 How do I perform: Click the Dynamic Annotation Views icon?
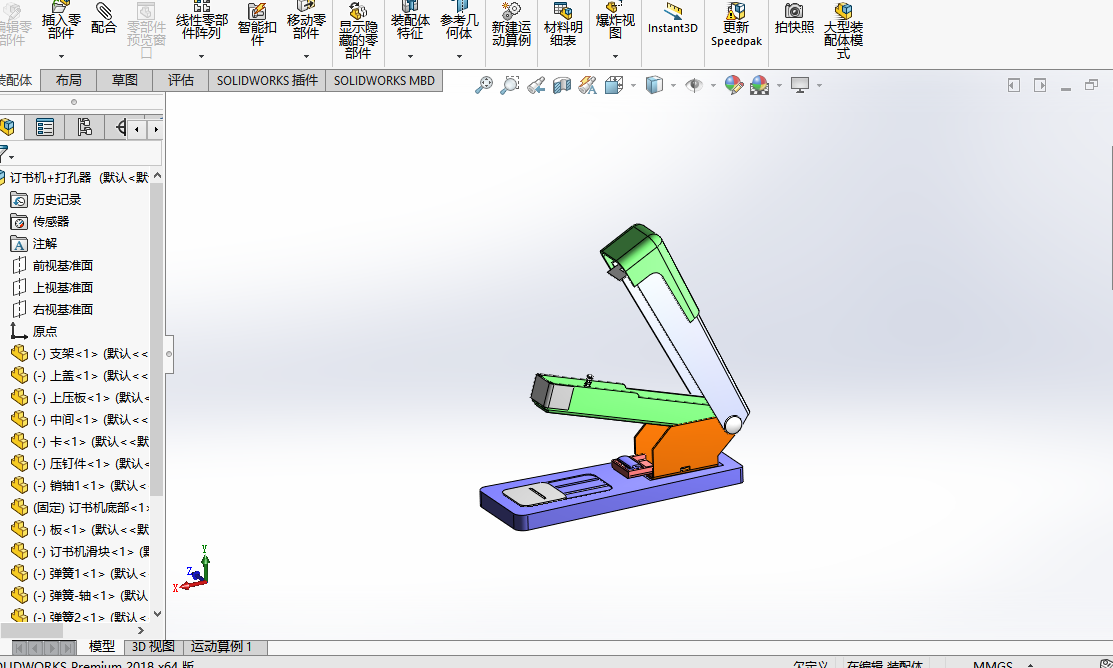point(588,85)
